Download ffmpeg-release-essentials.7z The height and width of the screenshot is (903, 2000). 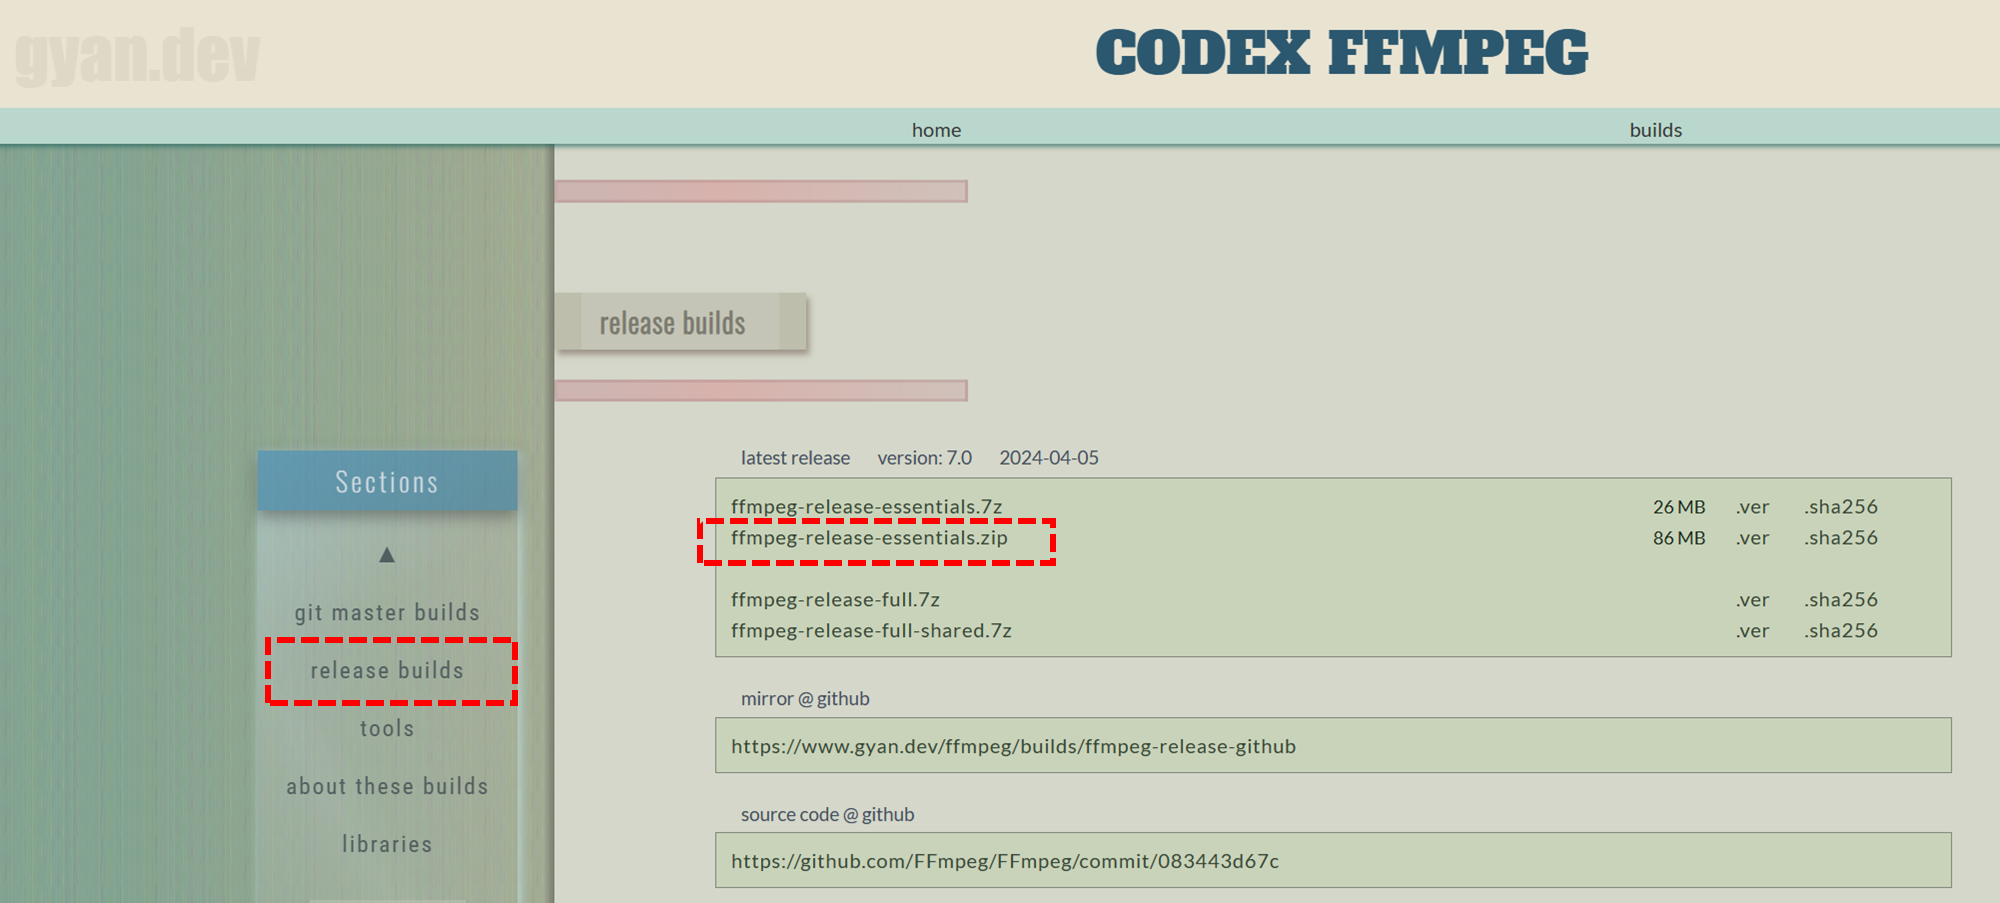click(x=866, y=507)
